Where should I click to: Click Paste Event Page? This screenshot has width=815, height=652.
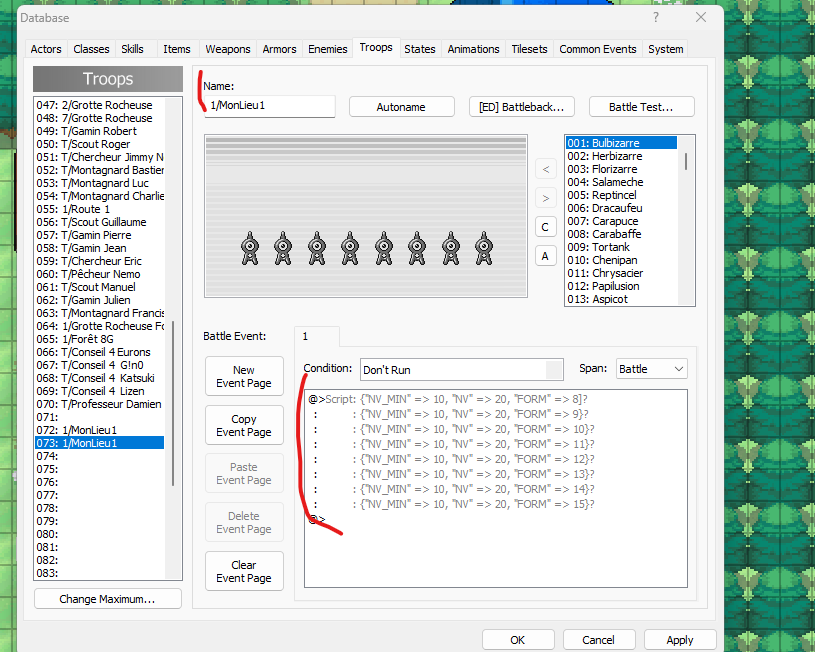(x=244, y=474)
